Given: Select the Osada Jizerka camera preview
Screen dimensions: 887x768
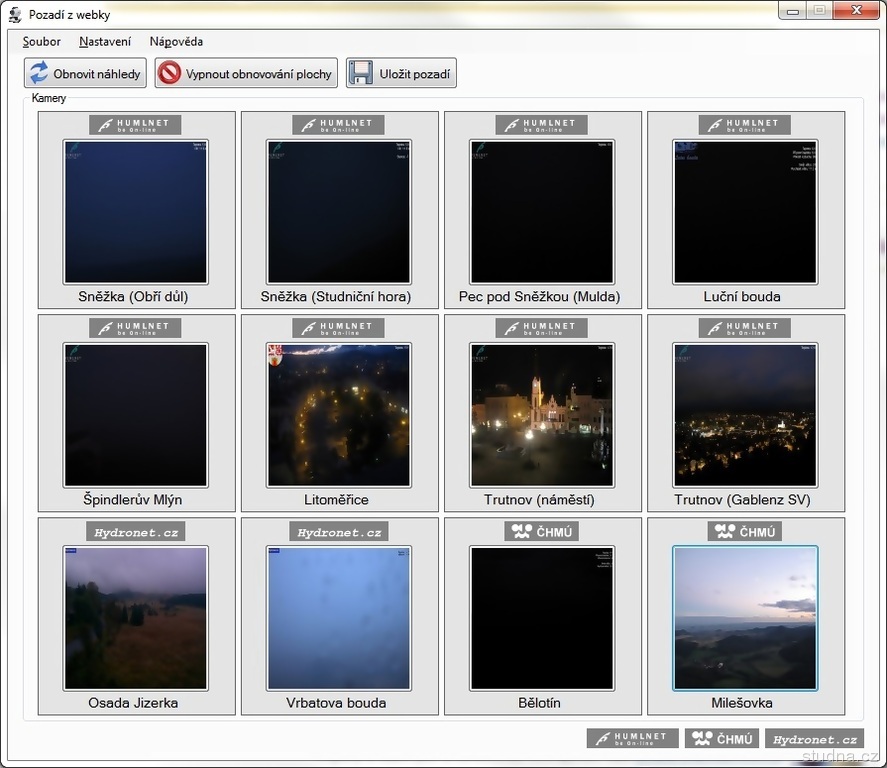Looking at the screenshot, I should 136,618.
